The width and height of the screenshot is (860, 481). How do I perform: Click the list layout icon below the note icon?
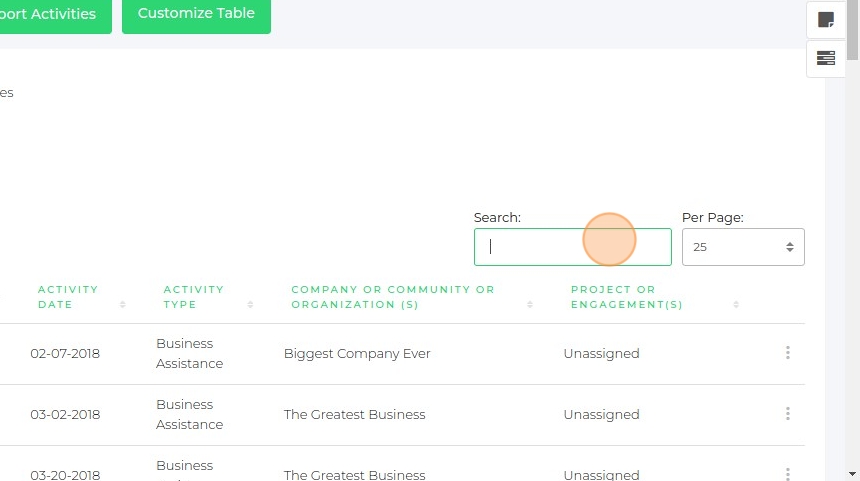[x=826, y=58]
